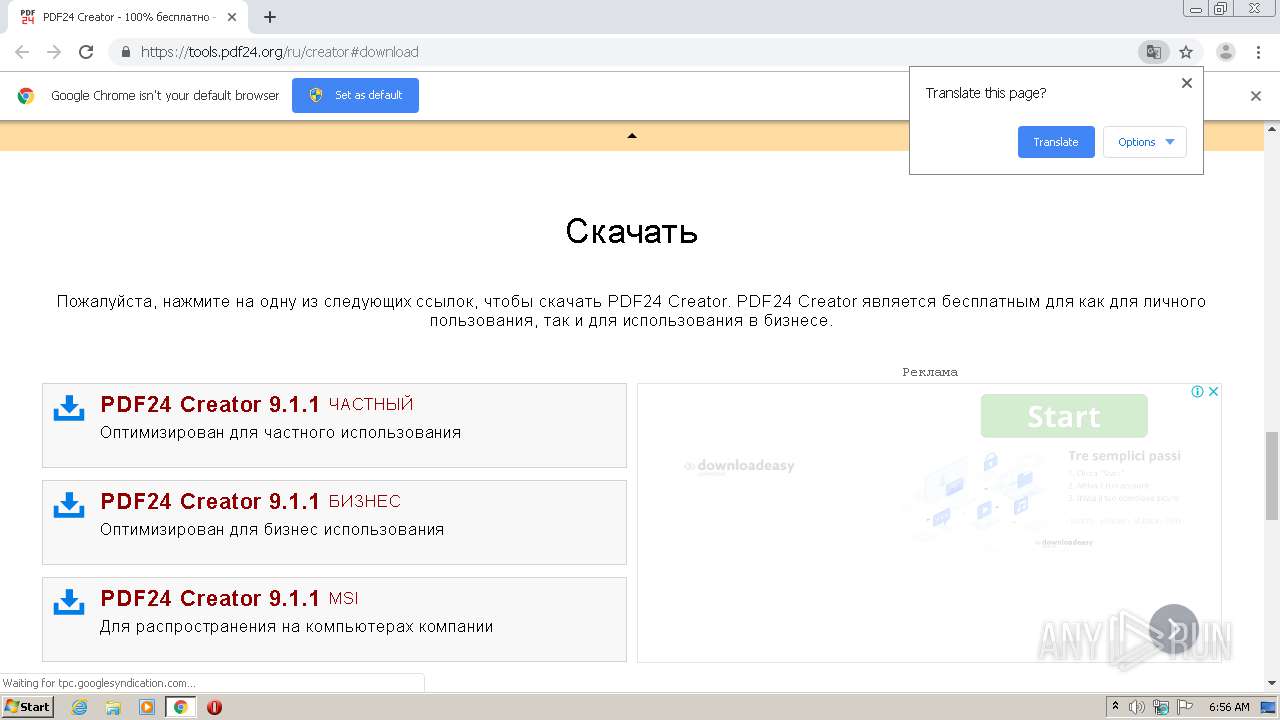This screenshot has height=720, width=1280.
Task: Click the downloadeasy logo in the ad
Action: click(x=740, y=466)
